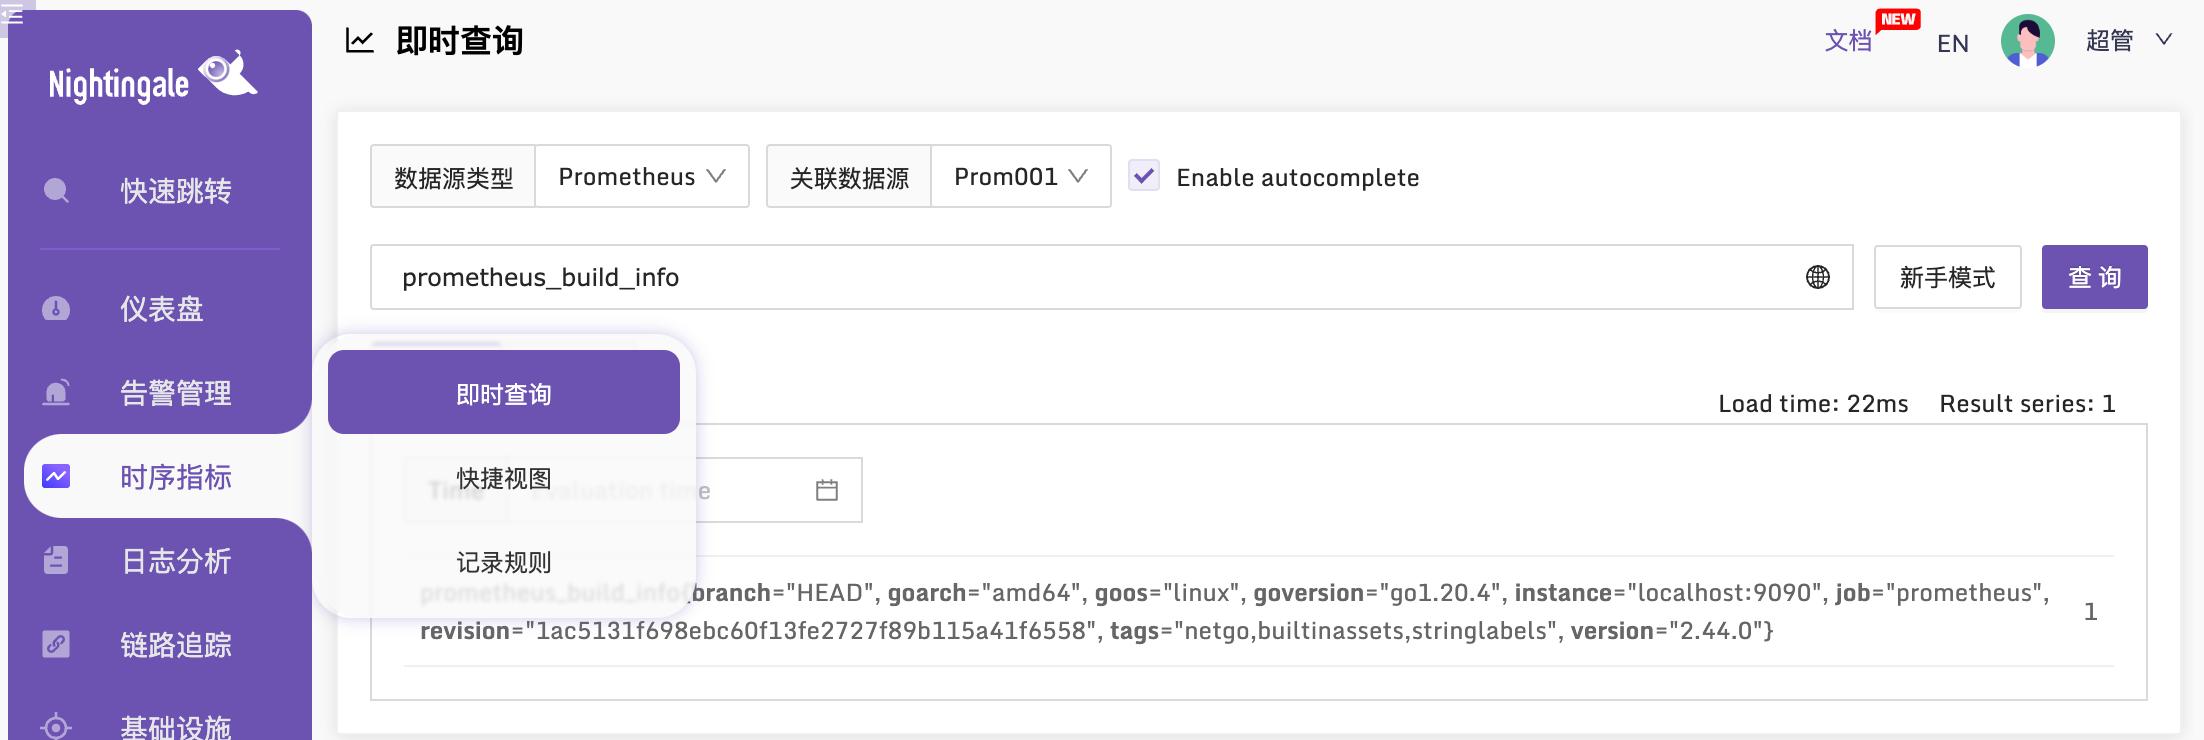2204x740 pixels.
Task: Click the 新手模式 button
Action: click(x=1948, y=277)
